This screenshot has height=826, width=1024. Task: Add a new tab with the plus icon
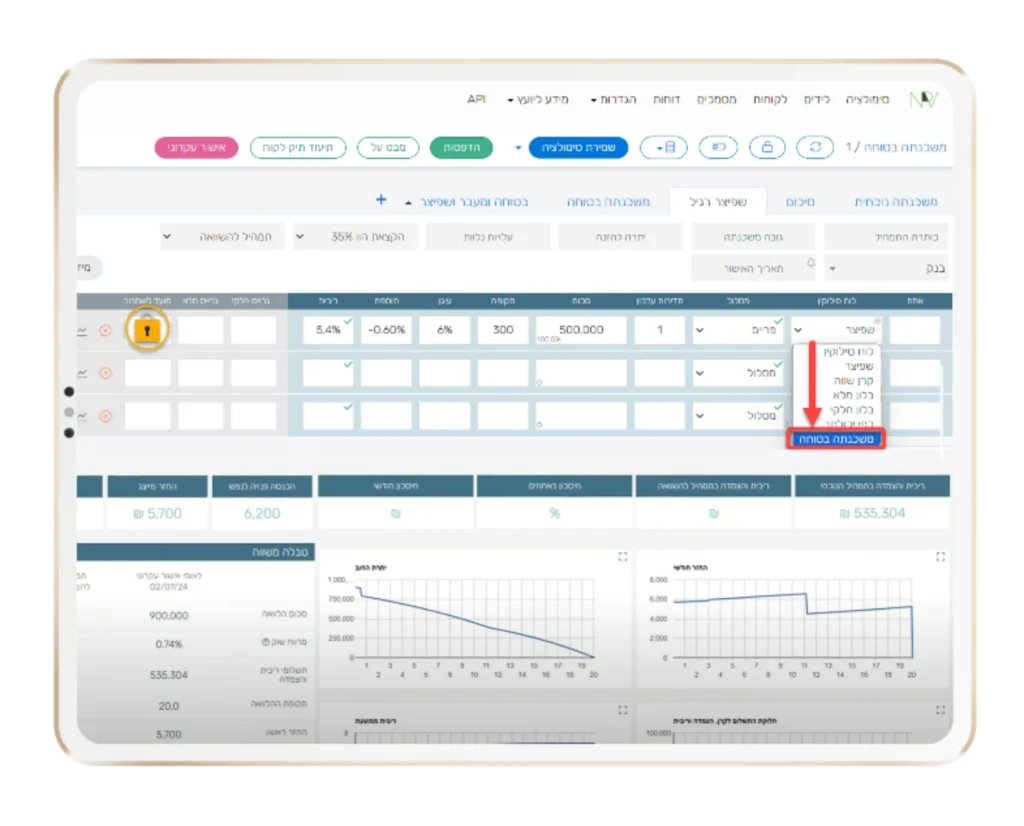pyautogui.click(x=381, y=200)
